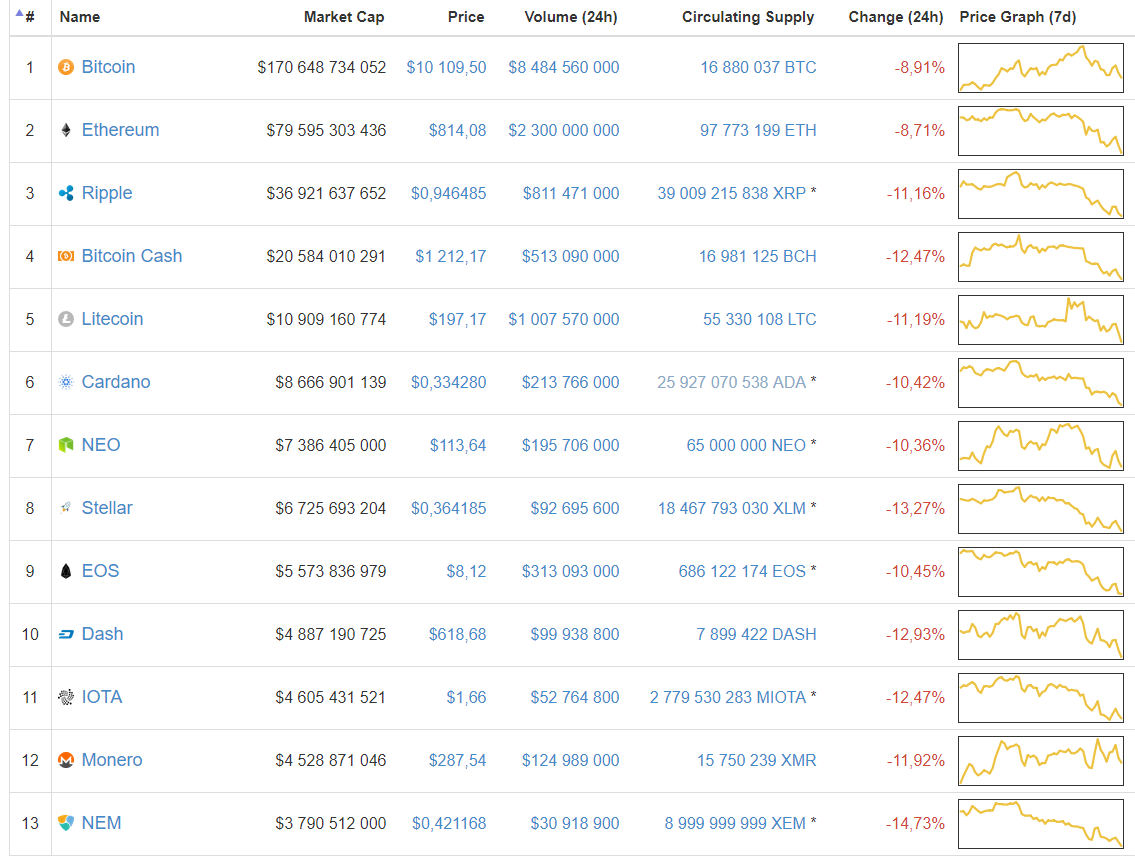This screenshot has width=1135, height=856.
Task: Click the Ethereum diamond logo icon
Action: 66,130
